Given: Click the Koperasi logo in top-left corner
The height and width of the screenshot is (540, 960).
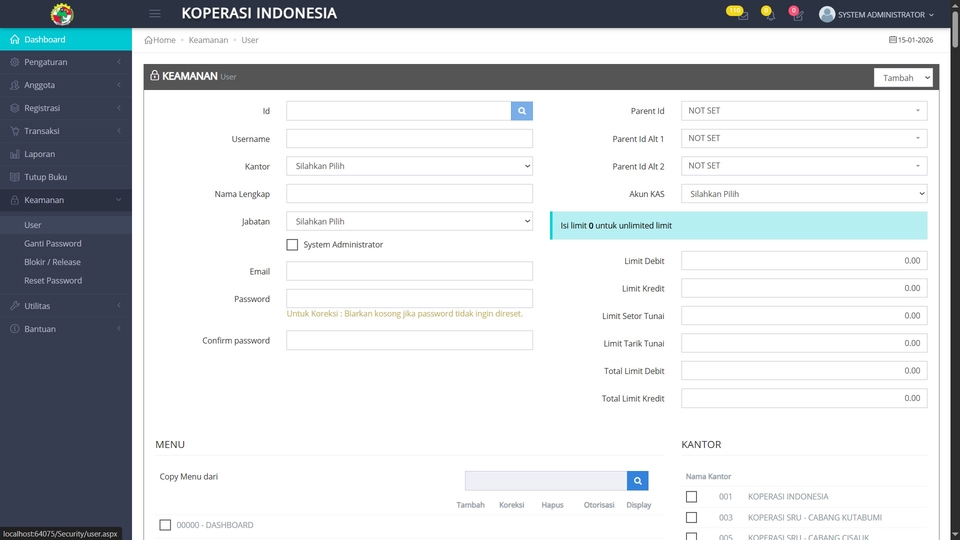Looking at the screenshot, I should tap(62, 14).
